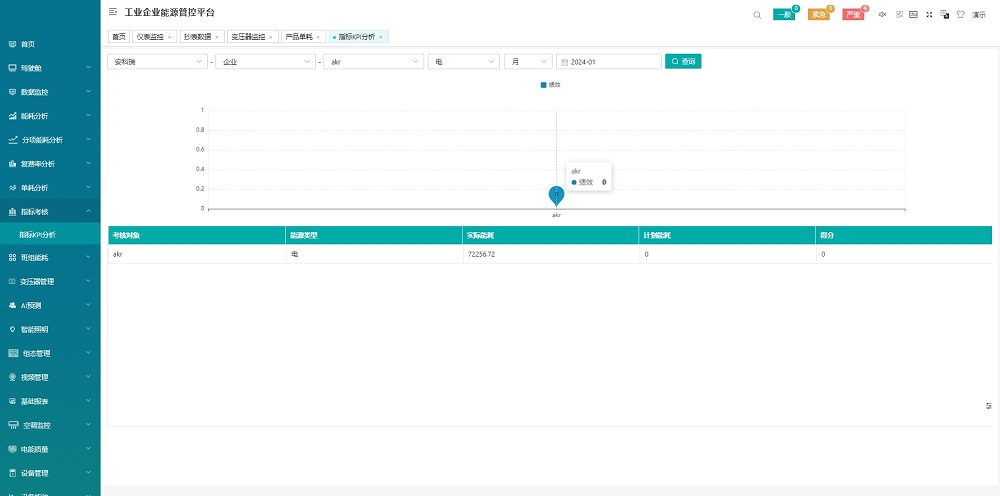
Task: Expand the 能耗分析 sidebar menu
Action: click(x=50, y=115)
